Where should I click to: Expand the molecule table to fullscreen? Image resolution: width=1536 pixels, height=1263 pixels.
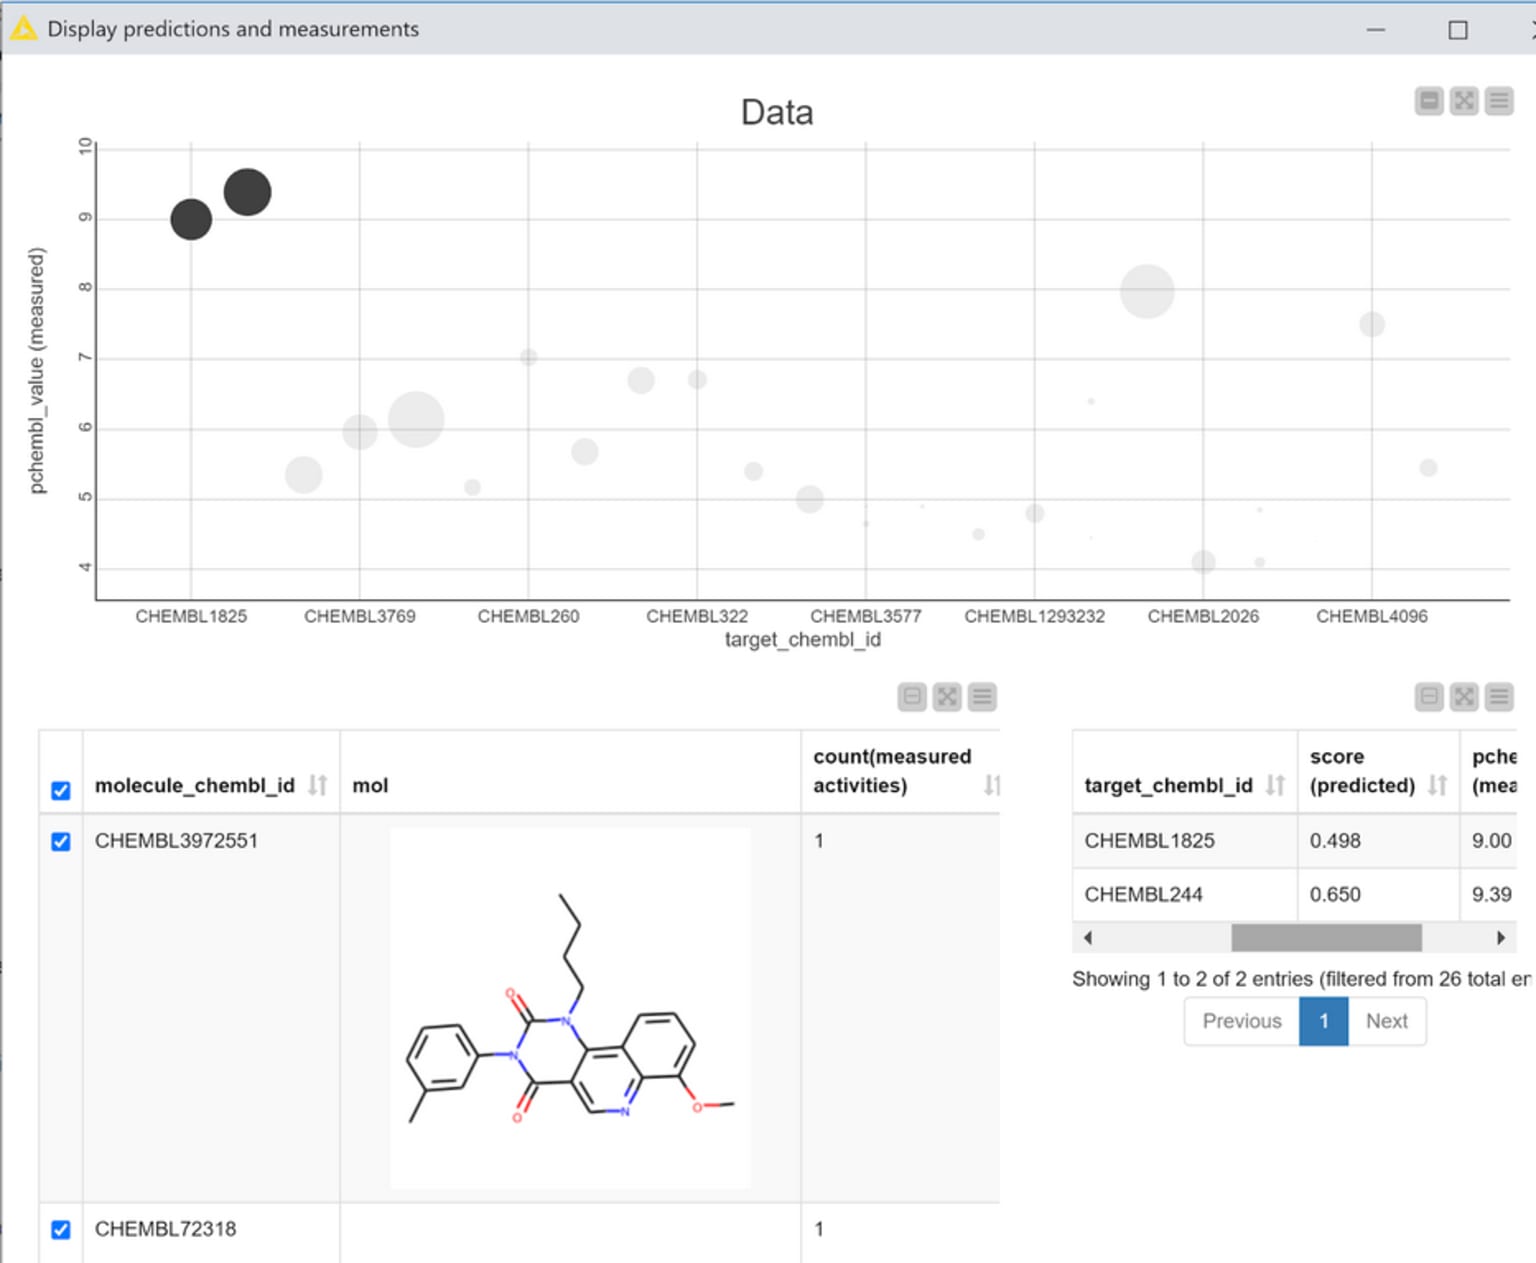point(946,697)
